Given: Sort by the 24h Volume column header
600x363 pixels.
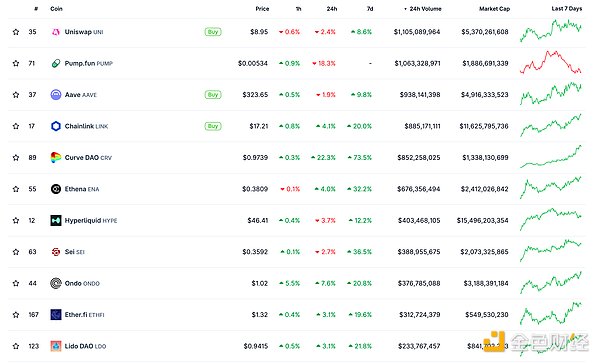Looking at the screenshot, I should (x=422, y=8).
